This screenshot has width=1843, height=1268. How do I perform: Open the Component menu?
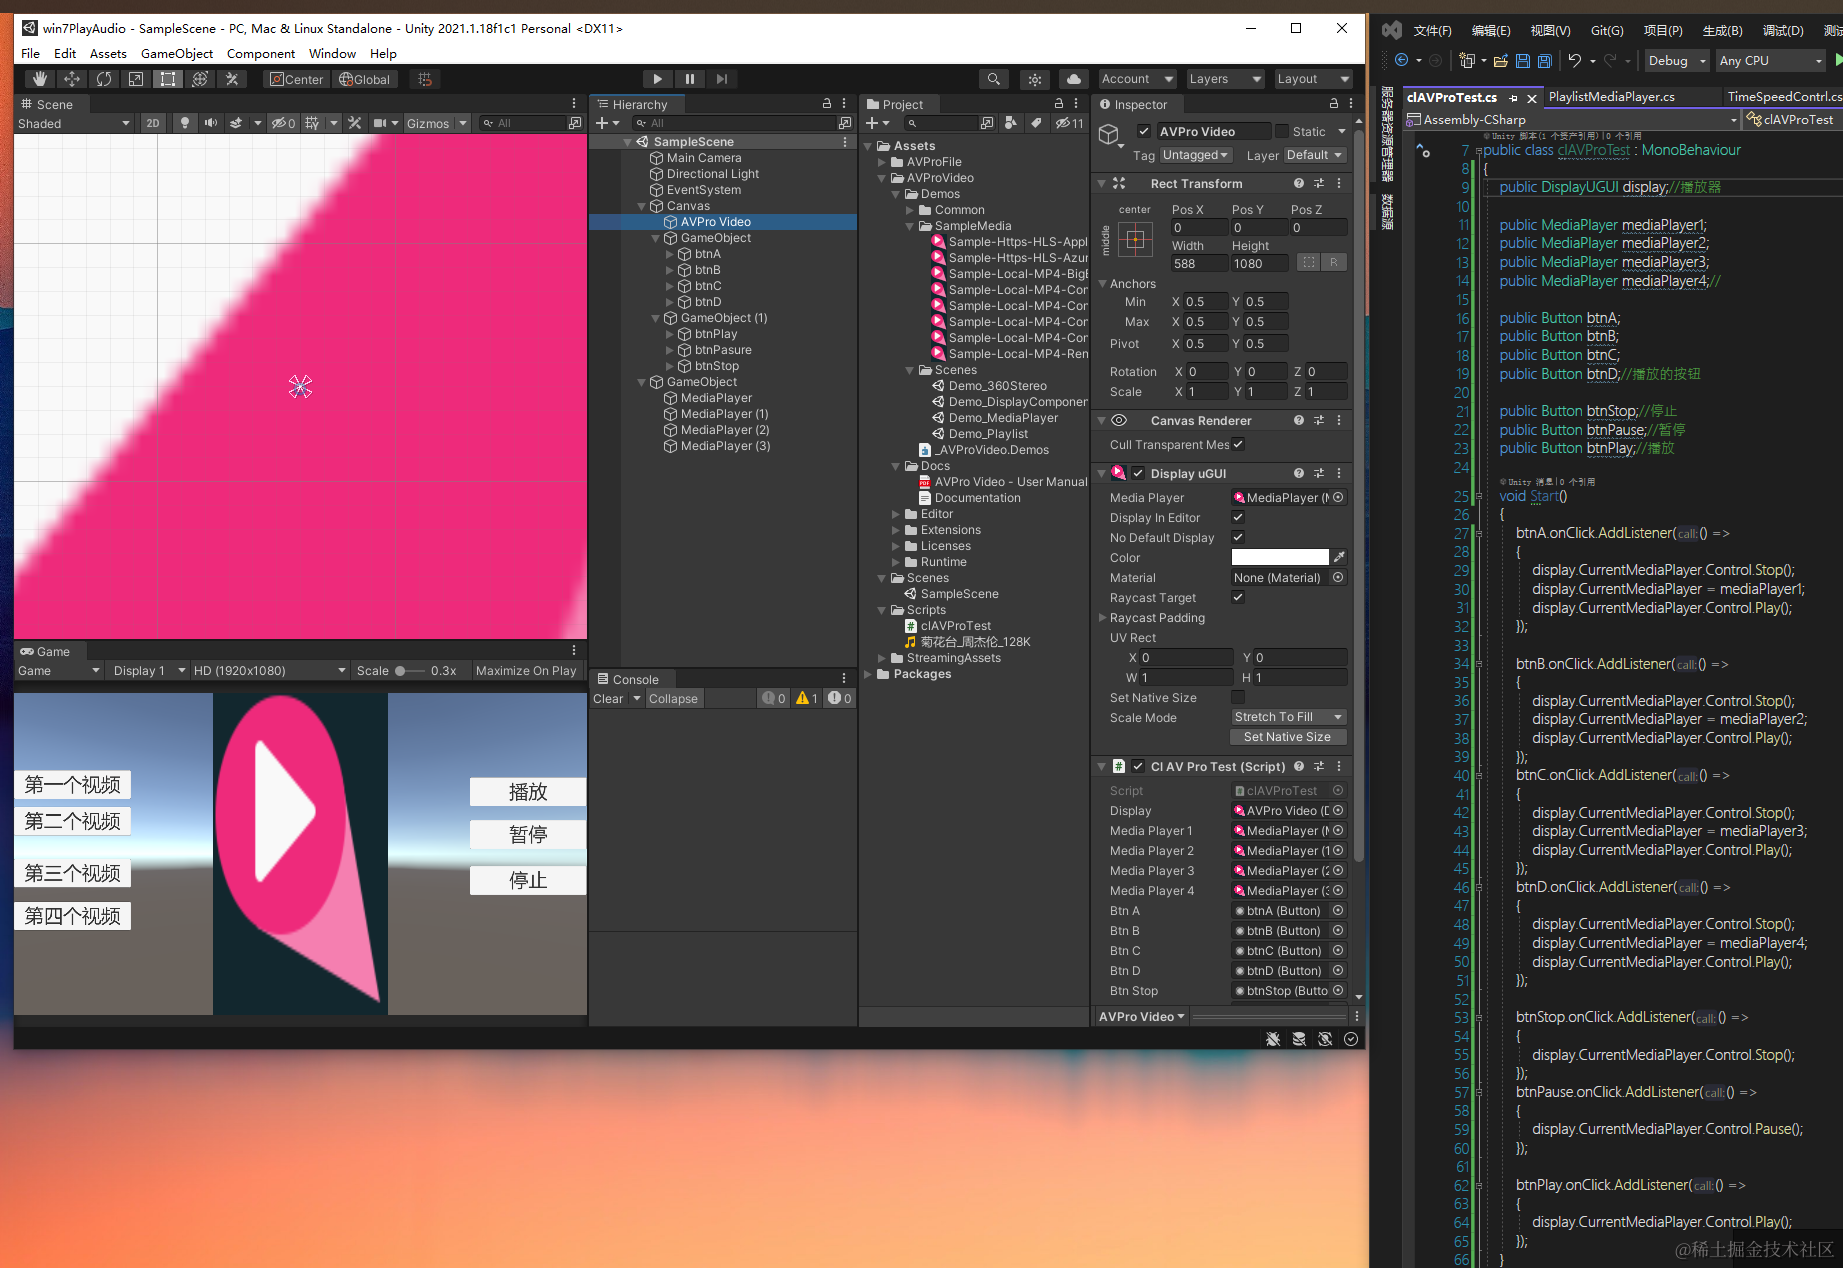tap(261, 53)
